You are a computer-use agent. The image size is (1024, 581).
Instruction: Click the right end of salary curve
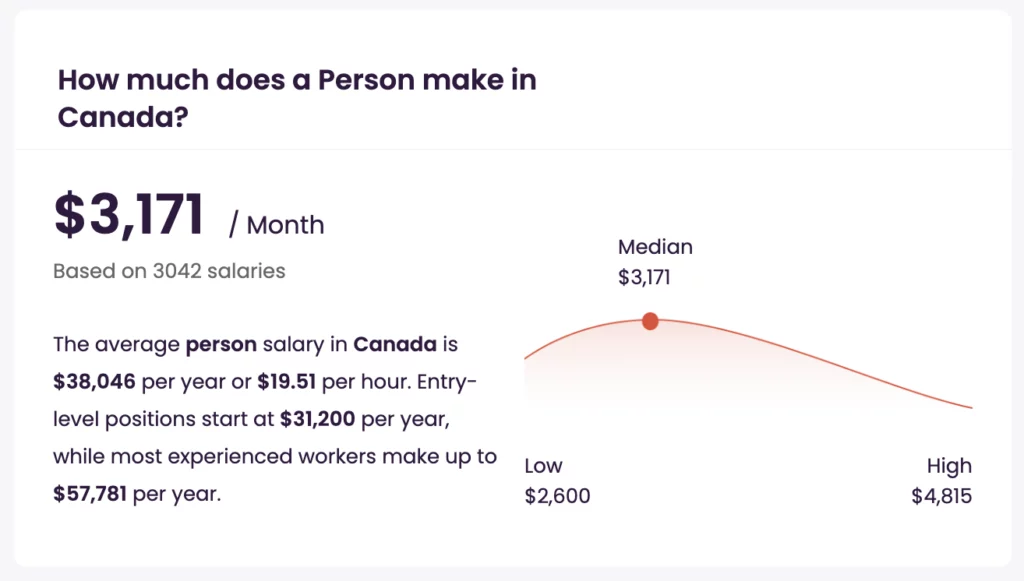[970, 407]
